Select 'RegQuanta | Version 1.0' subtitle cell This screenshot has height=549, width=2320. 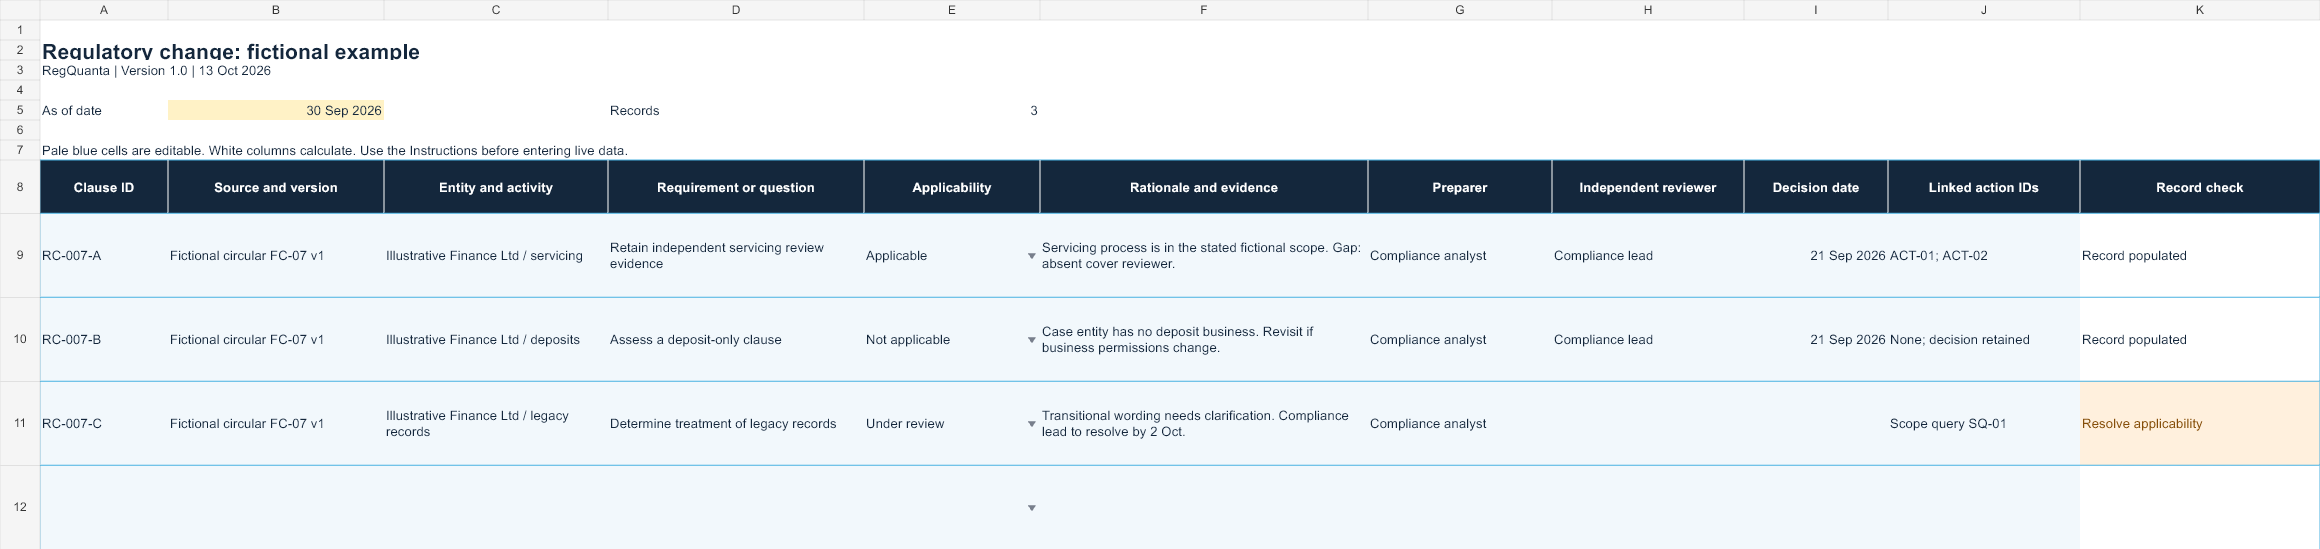tap(156, 71)
